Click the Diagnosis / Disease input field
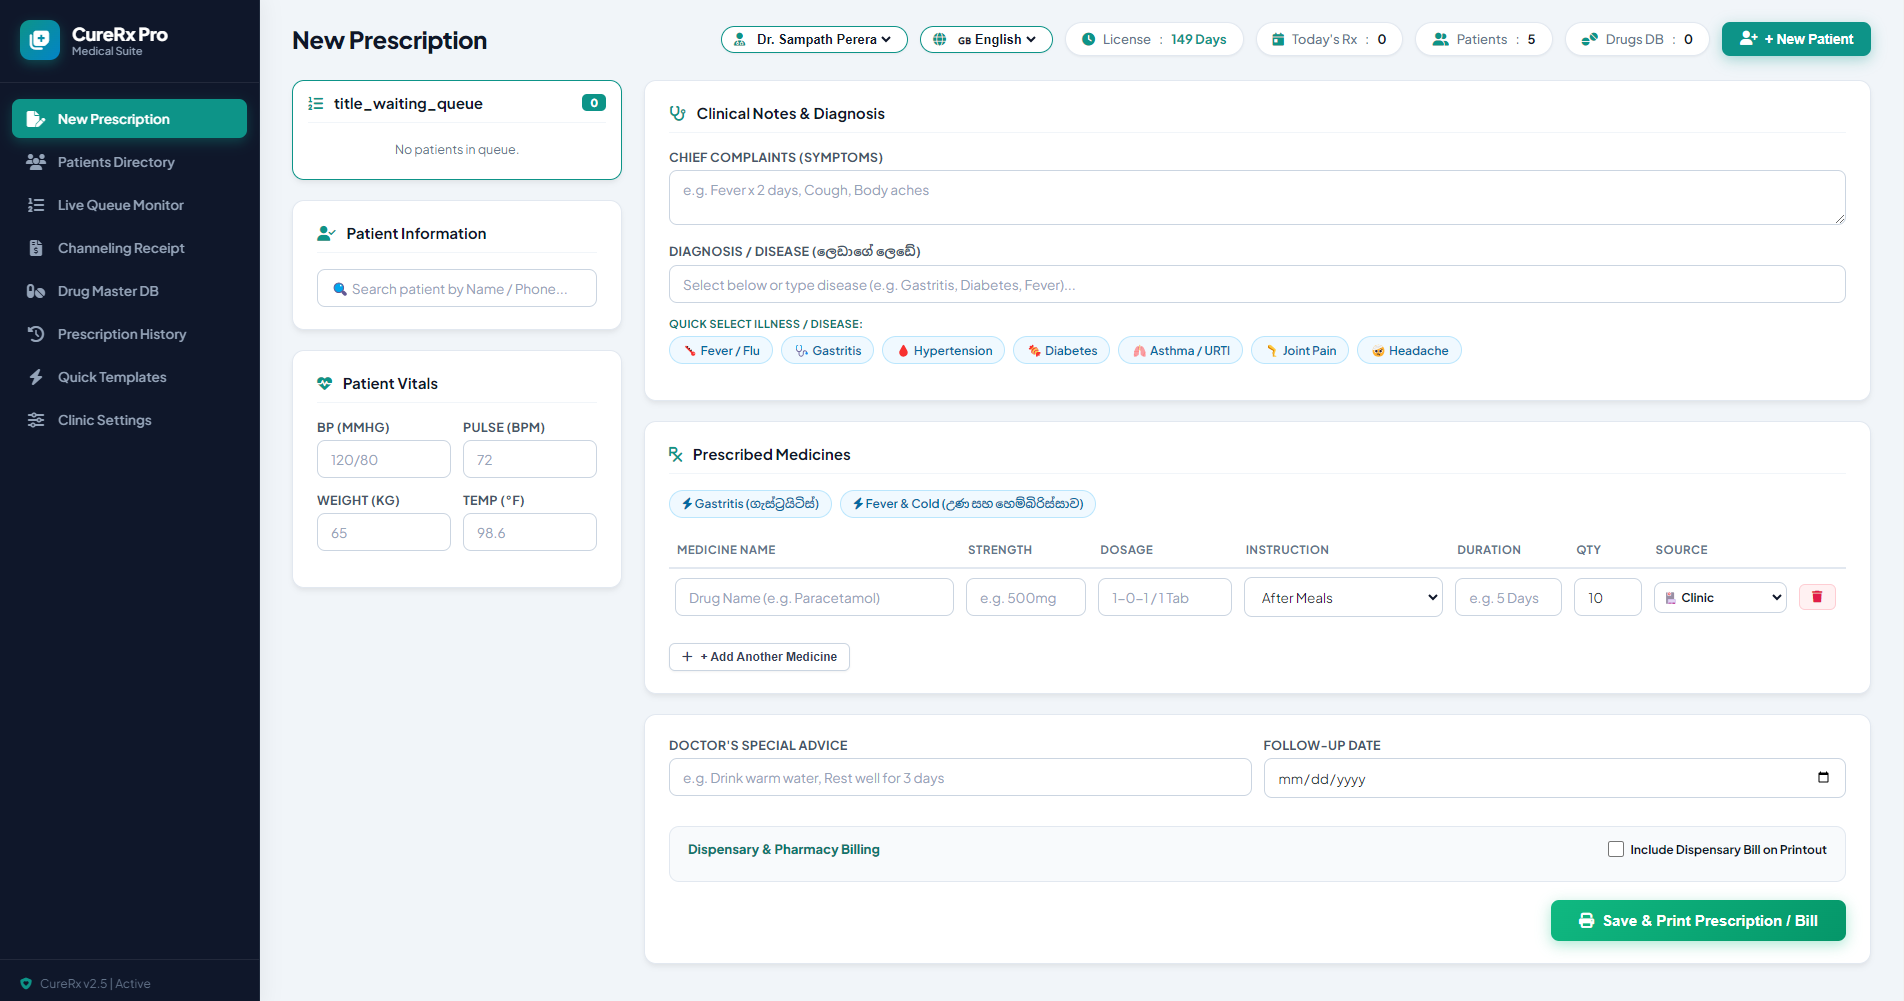This screenshot has height=1001, width=1904. click(1257, 284)
